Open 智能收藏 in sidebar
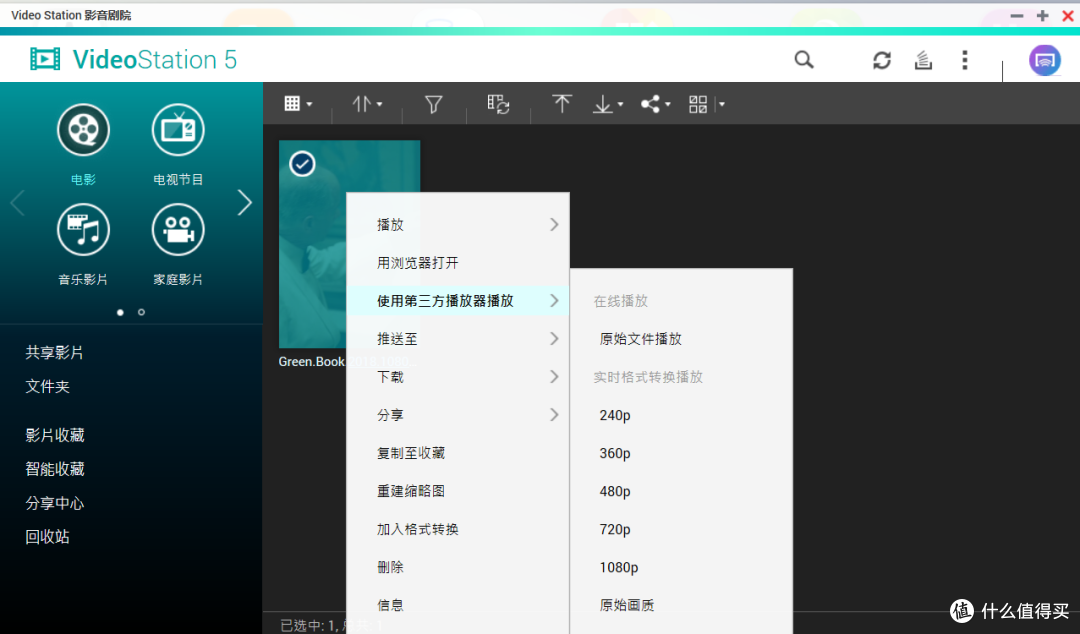Image resolution: width=1080 pixels, height=634 pixels. tap(54, 469)
